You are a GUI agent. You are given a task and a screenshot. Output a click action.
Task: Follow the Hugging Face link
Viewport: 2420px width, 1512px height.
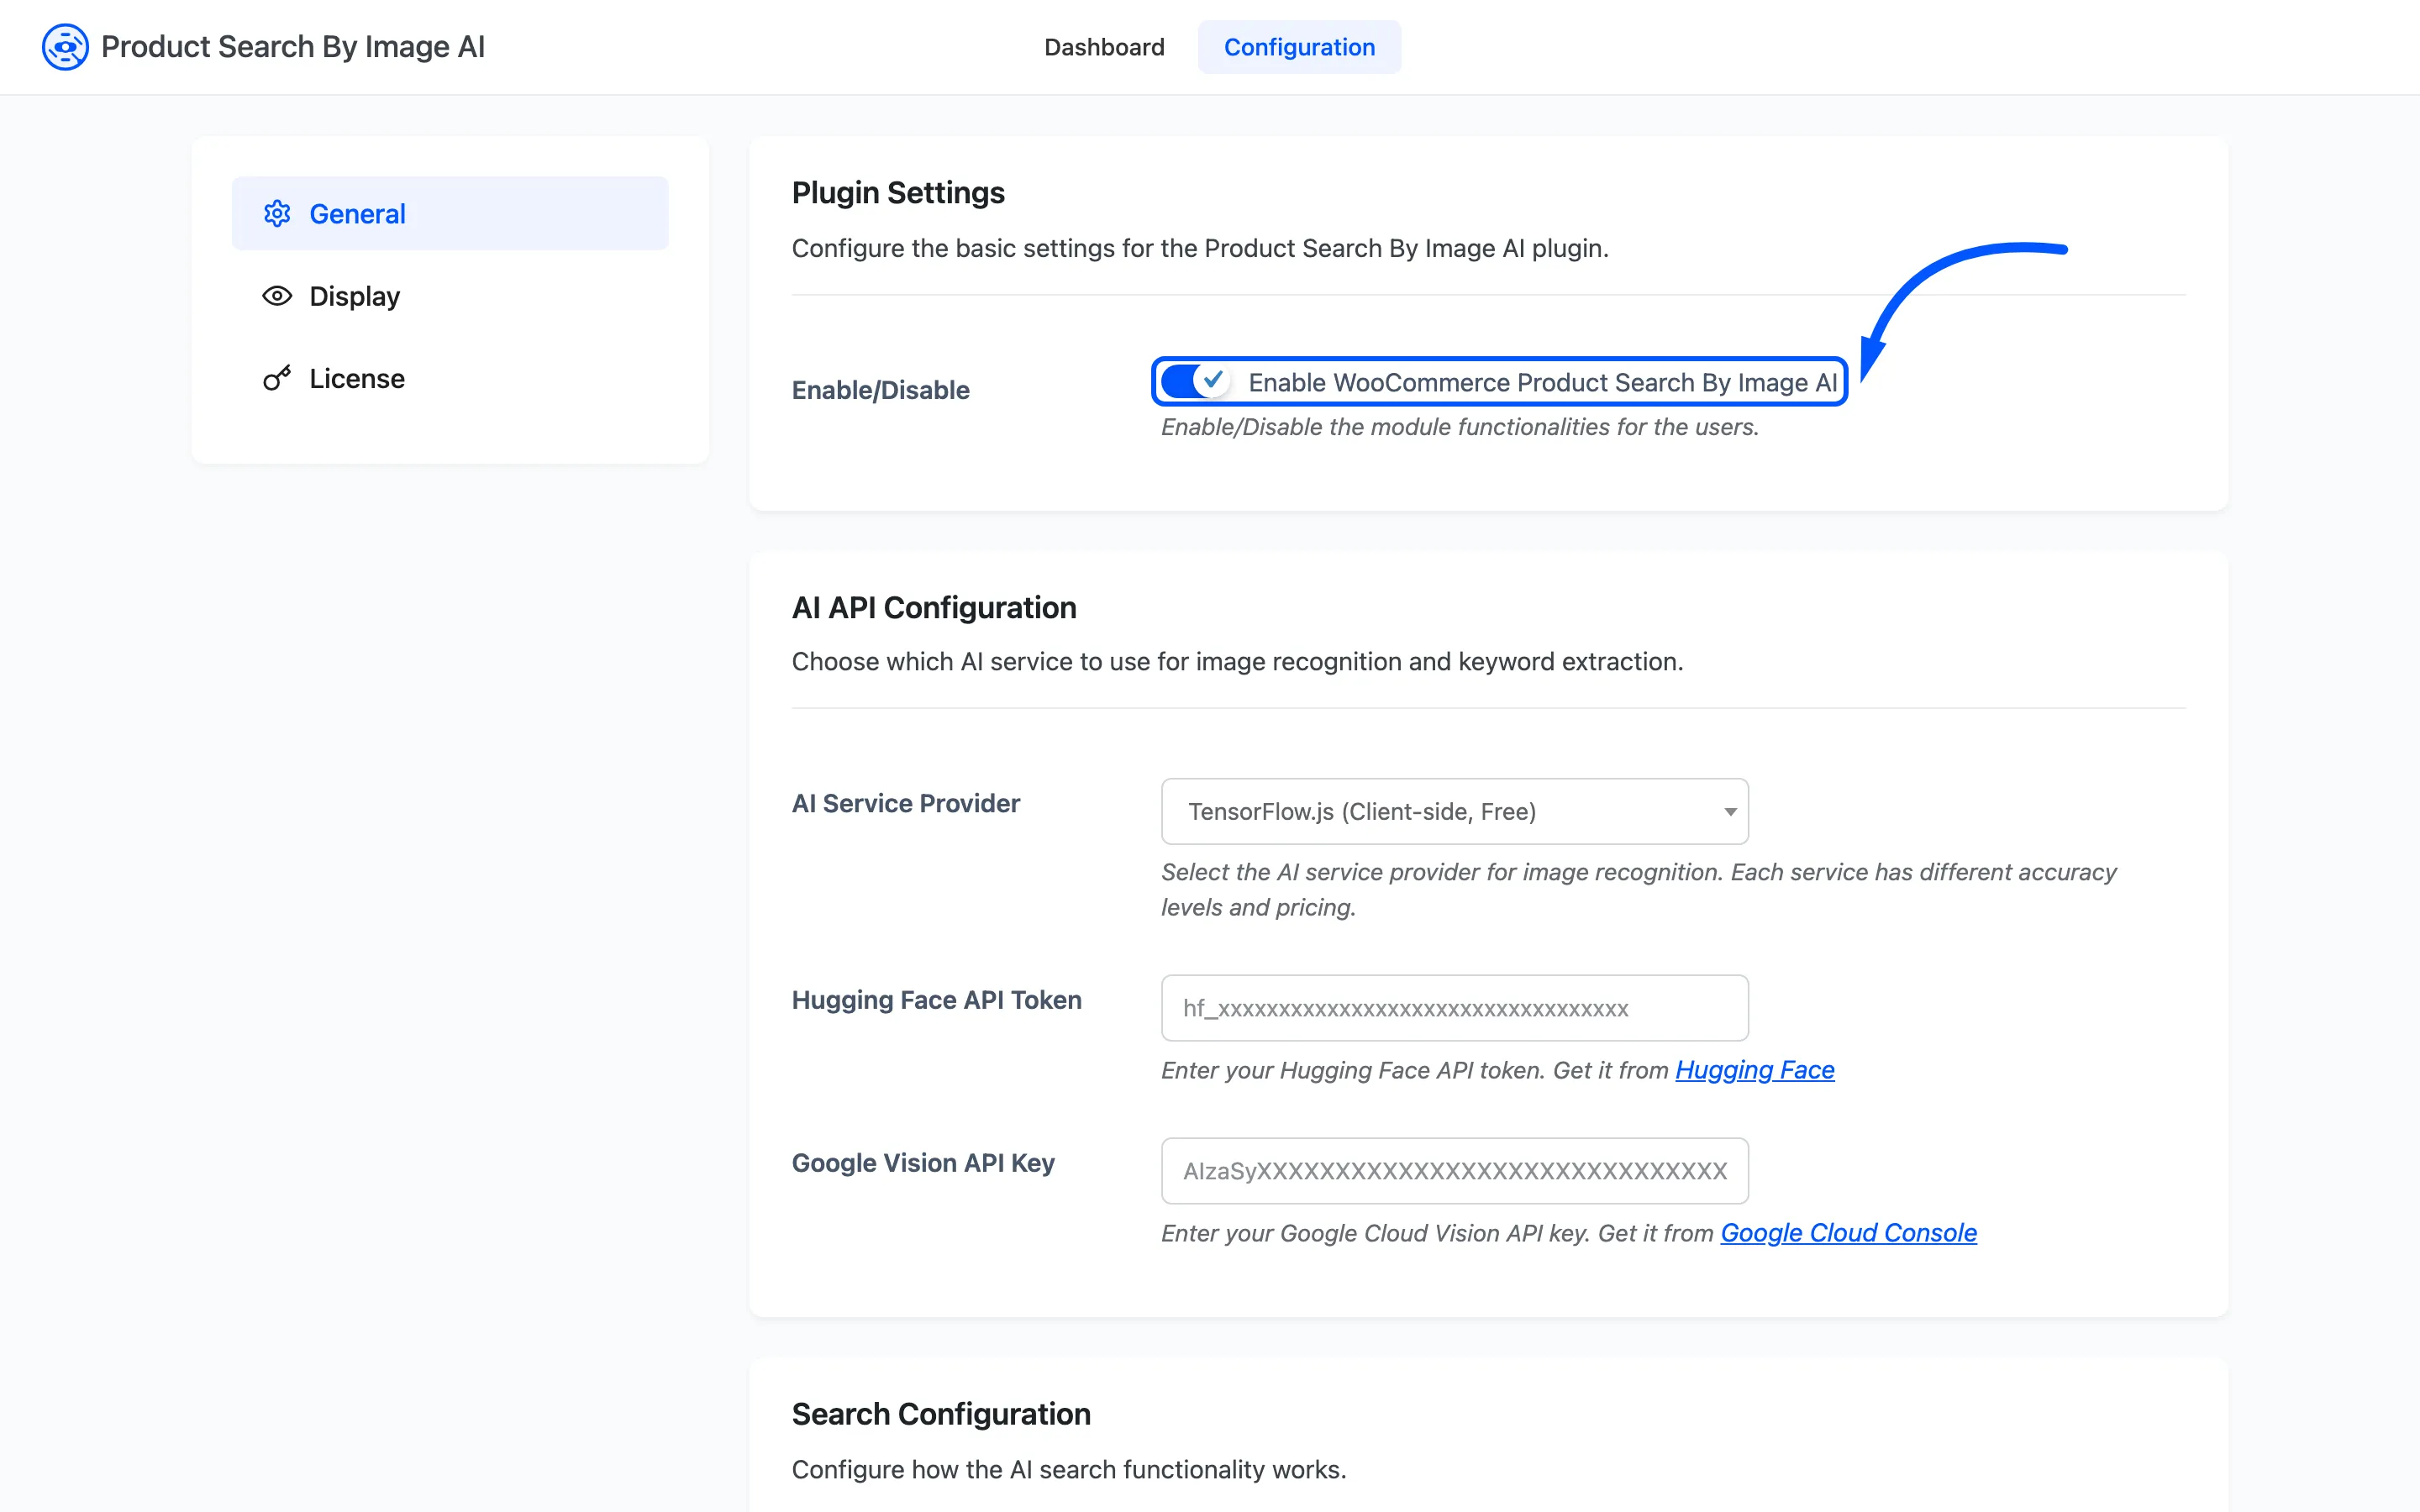[1754, 1070]
